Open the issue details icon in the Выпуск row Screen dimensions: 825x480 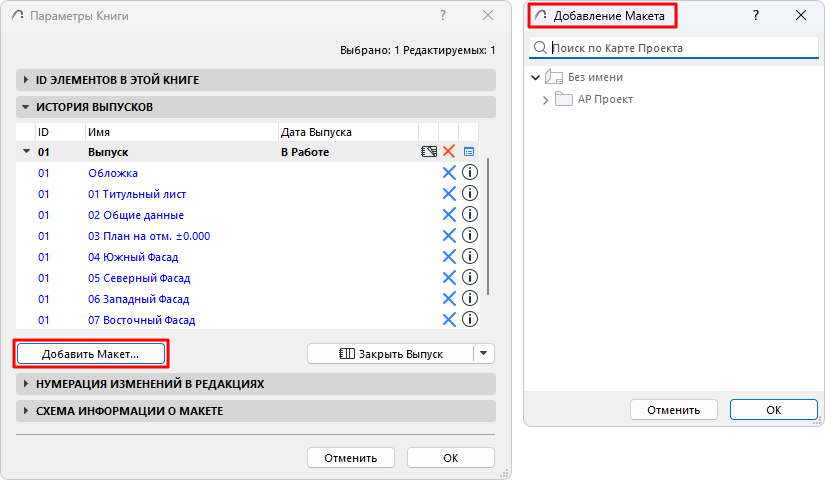(469, 152)
